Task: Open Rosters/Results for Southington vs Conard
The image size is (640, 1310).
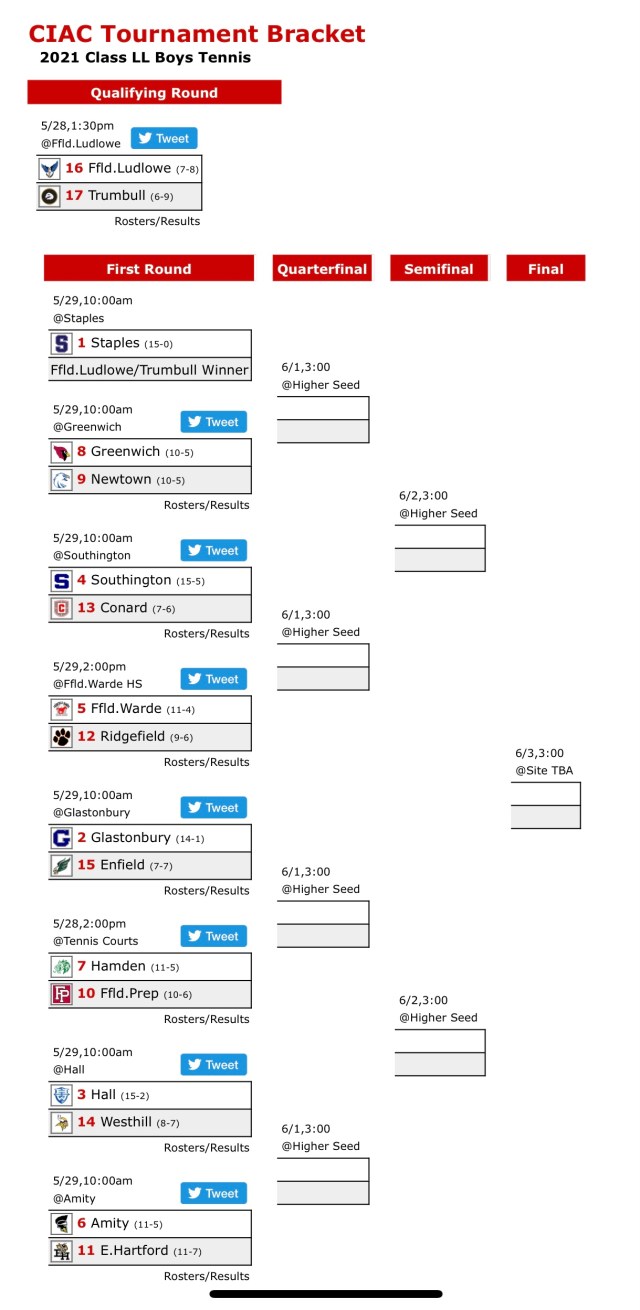Action: click(x=206, y=633)
